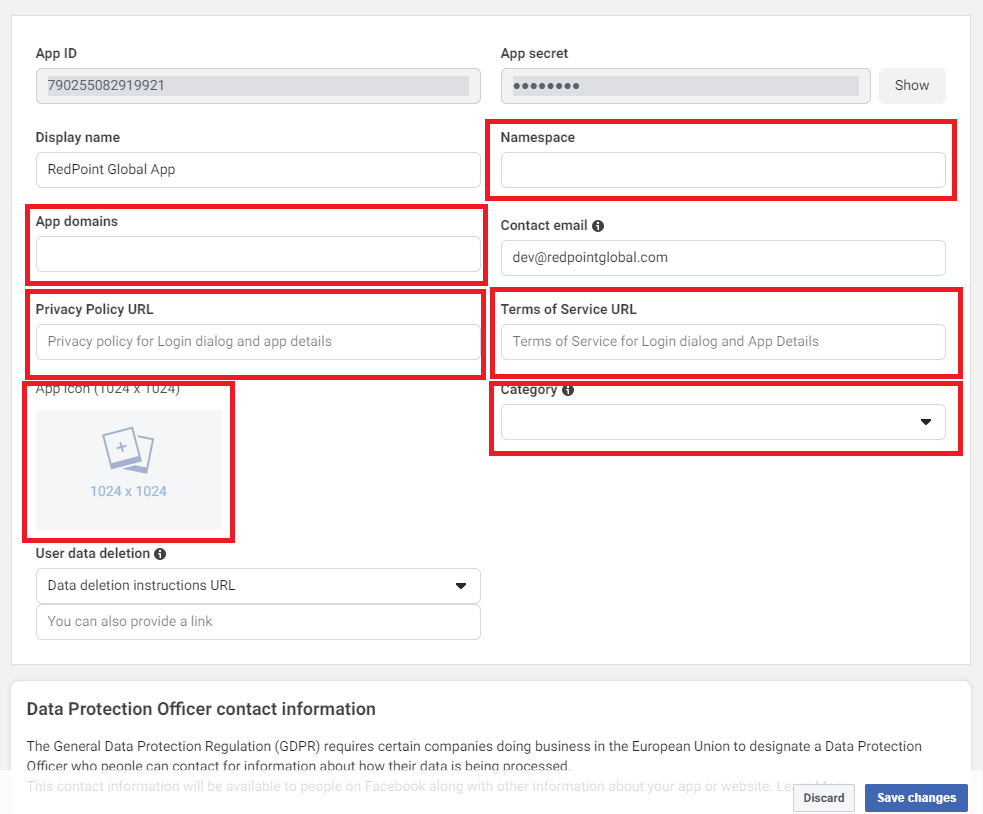Screen dimensions: 983x814
Task: Click the Contact email info icon
Action: click(598, 226)
